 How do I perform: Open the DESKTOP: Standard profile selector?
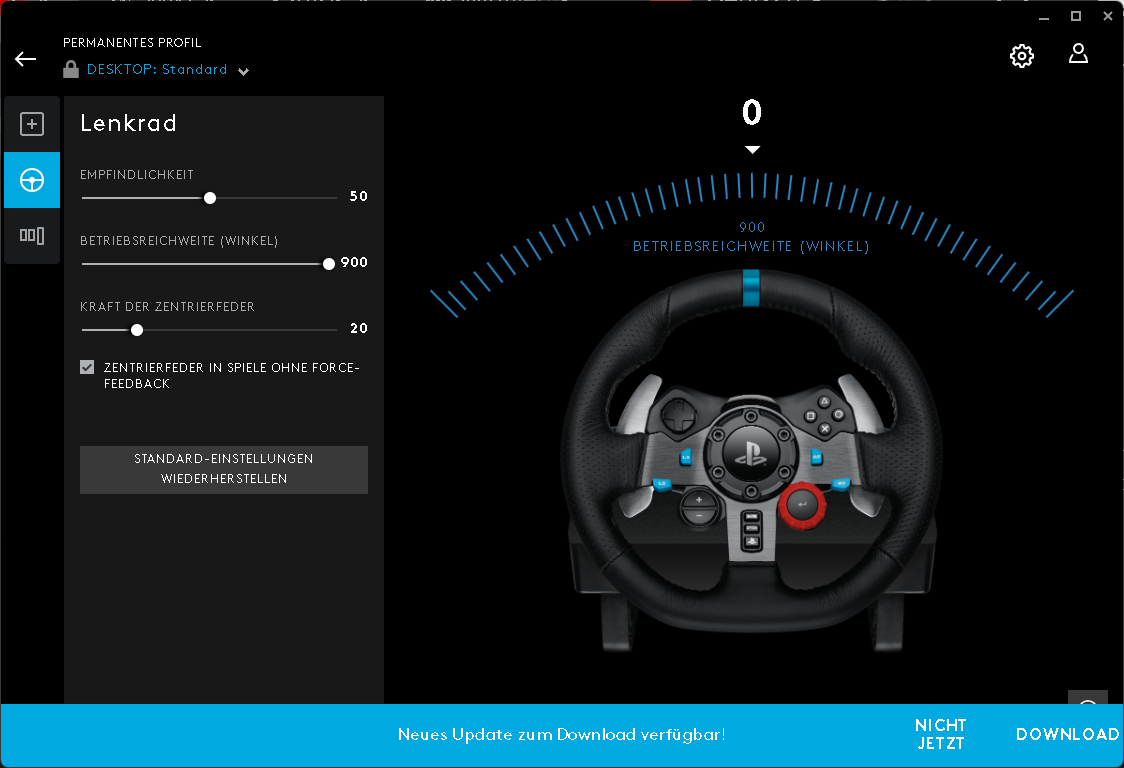point(157,70)
